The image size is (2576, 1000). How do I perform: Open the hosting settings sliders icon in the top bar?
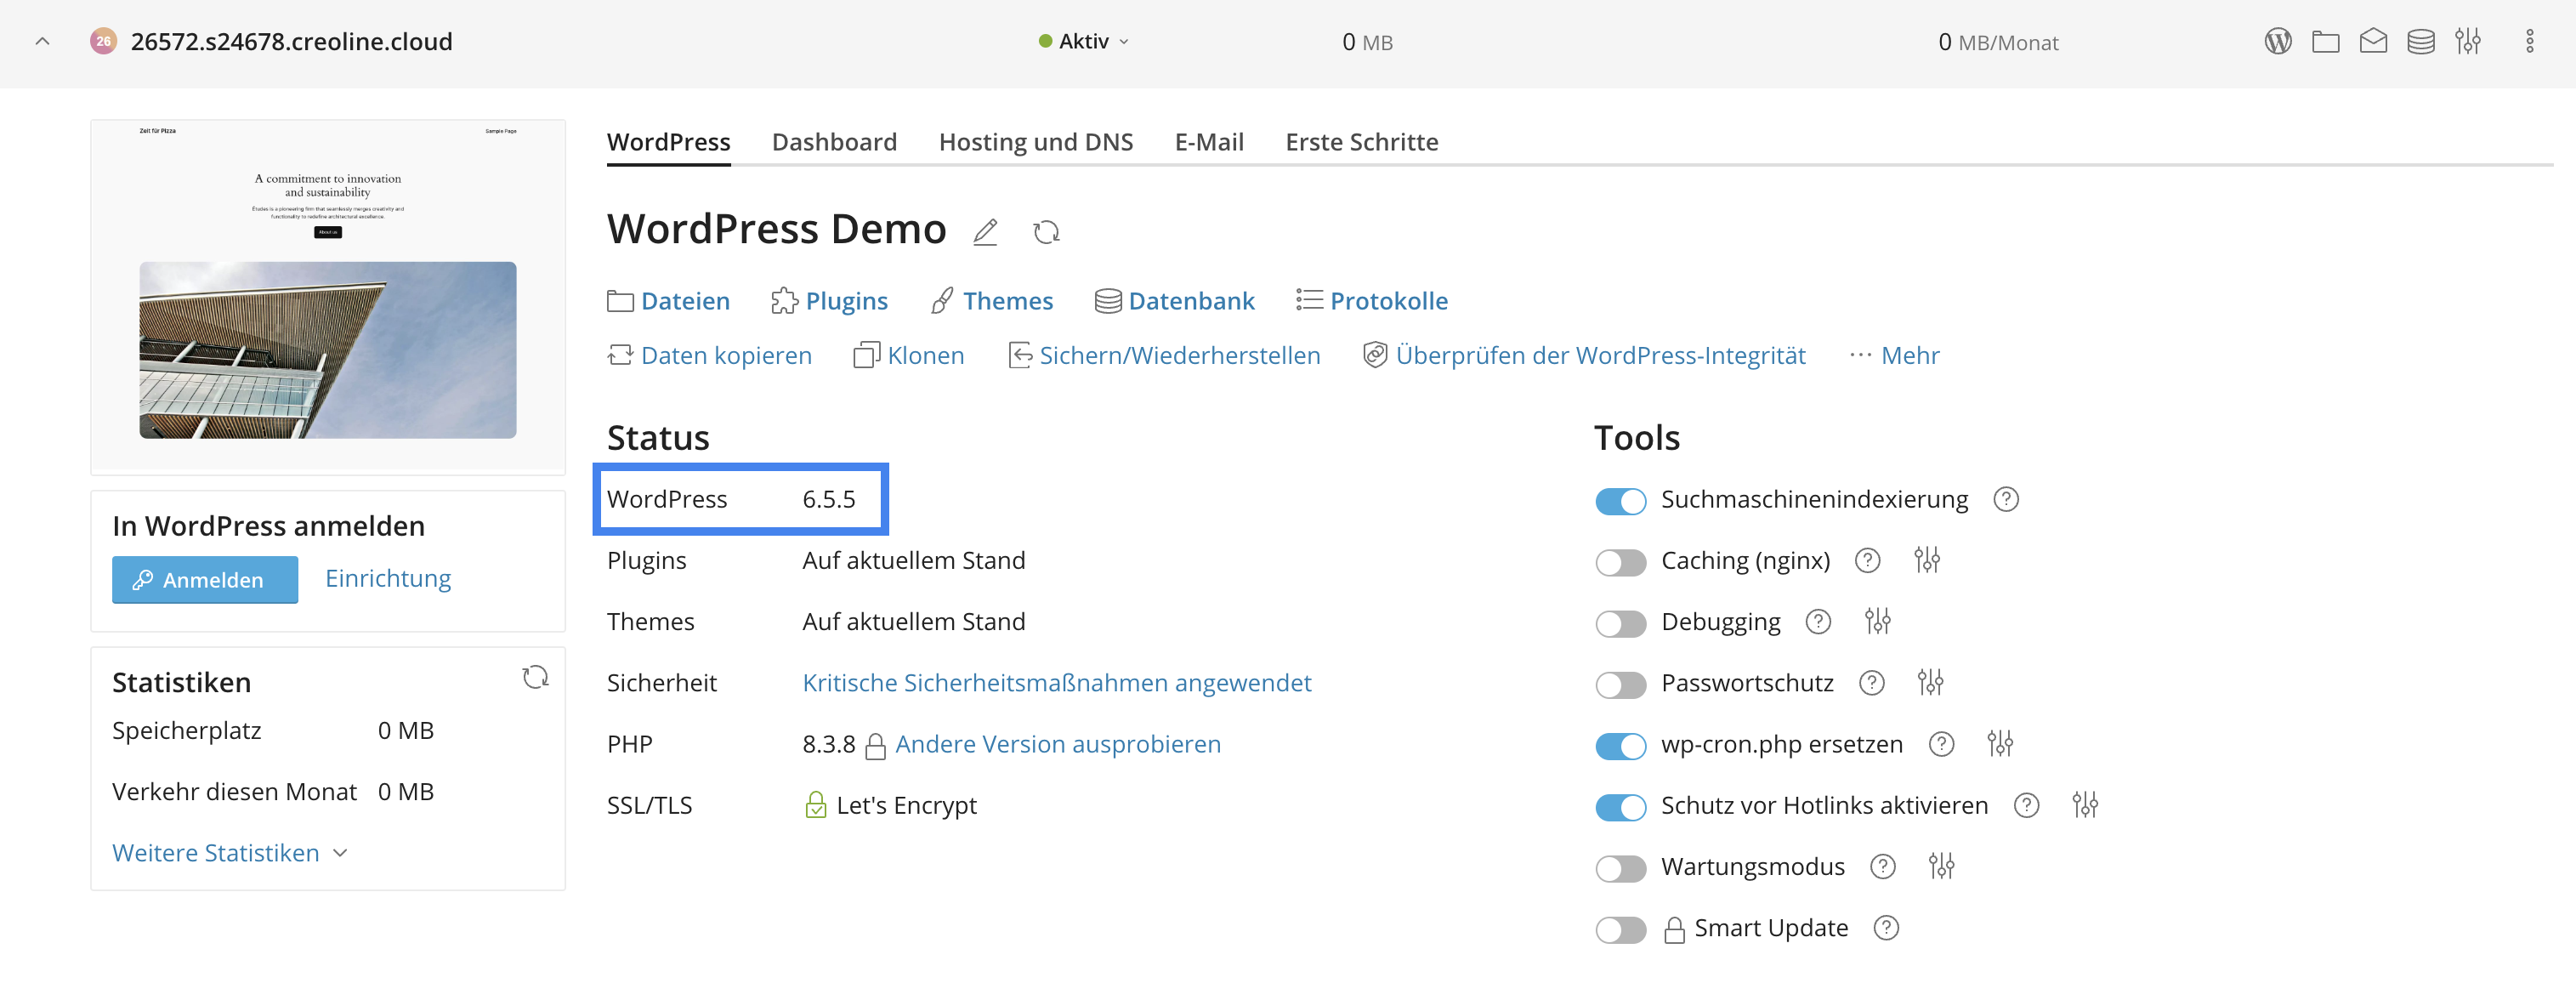[2467, 42]
